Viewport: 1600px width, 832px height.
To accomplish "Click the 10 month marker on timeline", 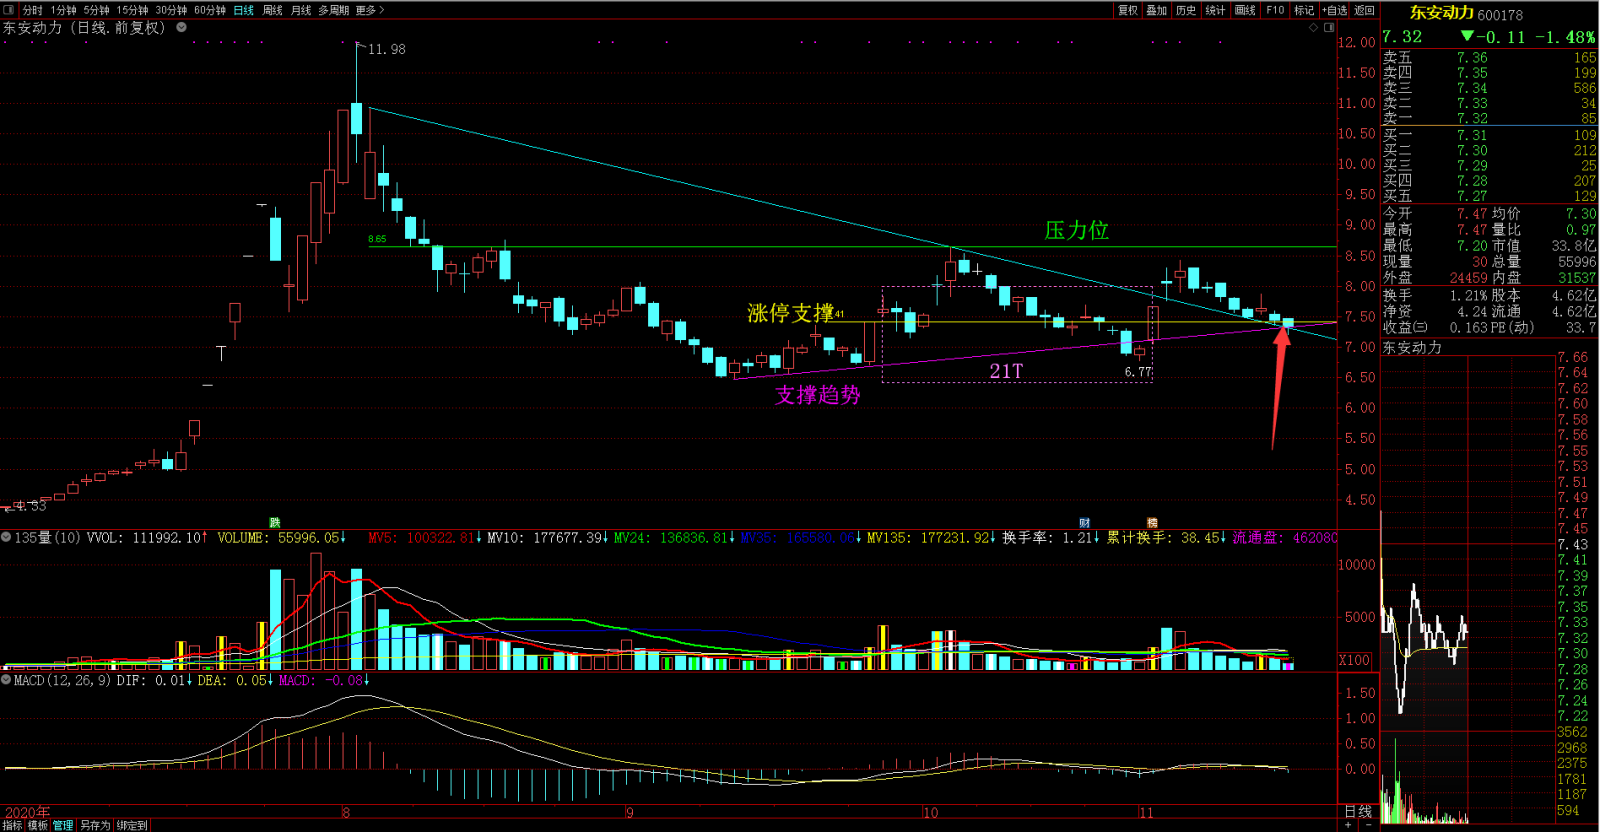I will pyautogui.click(x=930, y=812).
